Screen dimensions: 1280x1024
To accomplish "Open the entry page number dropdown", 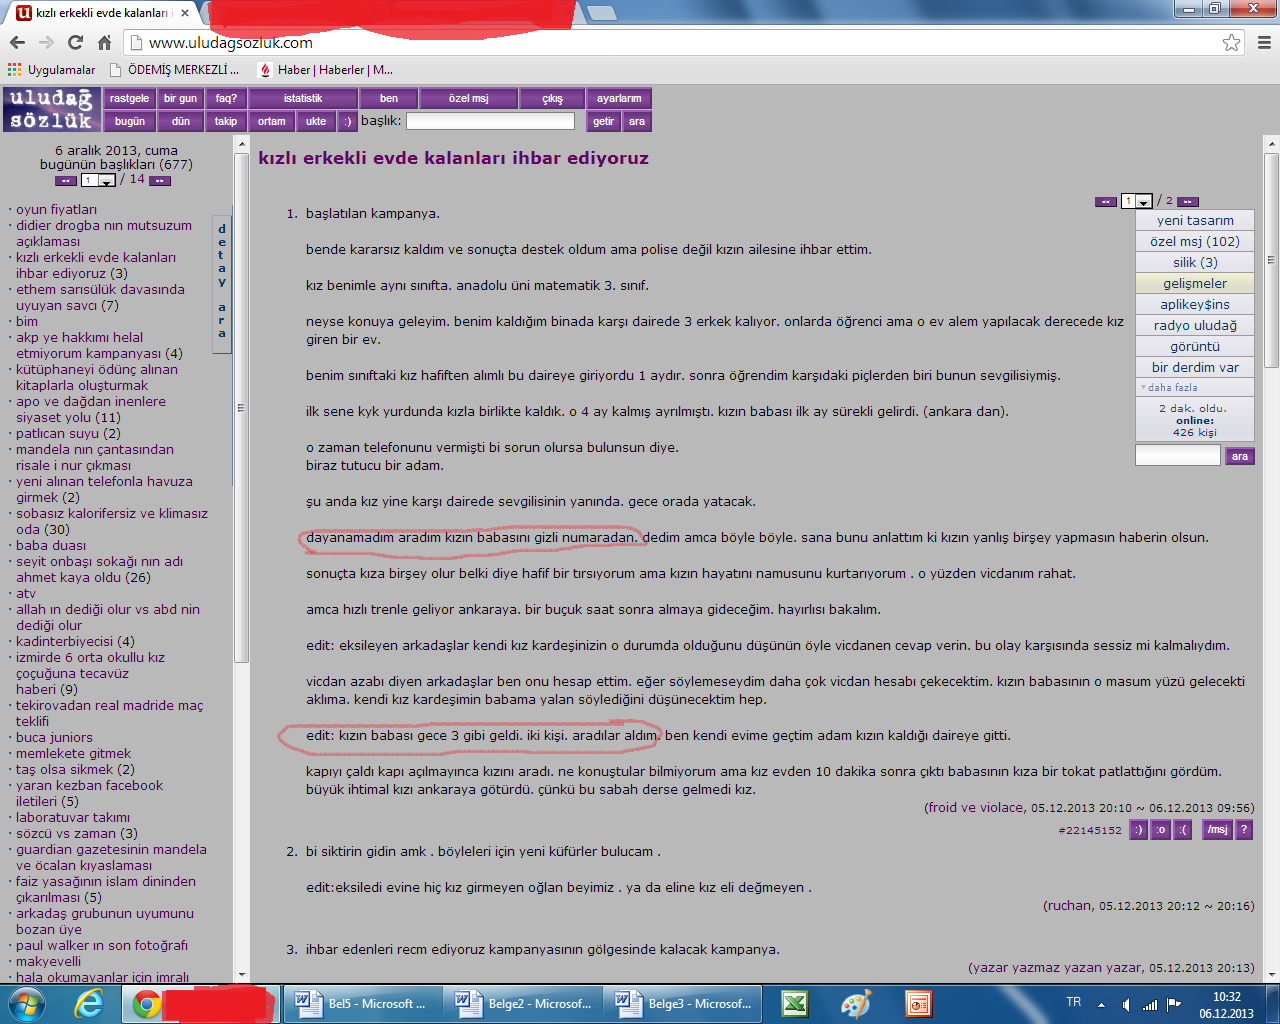I will click(x=1136, y=201).
